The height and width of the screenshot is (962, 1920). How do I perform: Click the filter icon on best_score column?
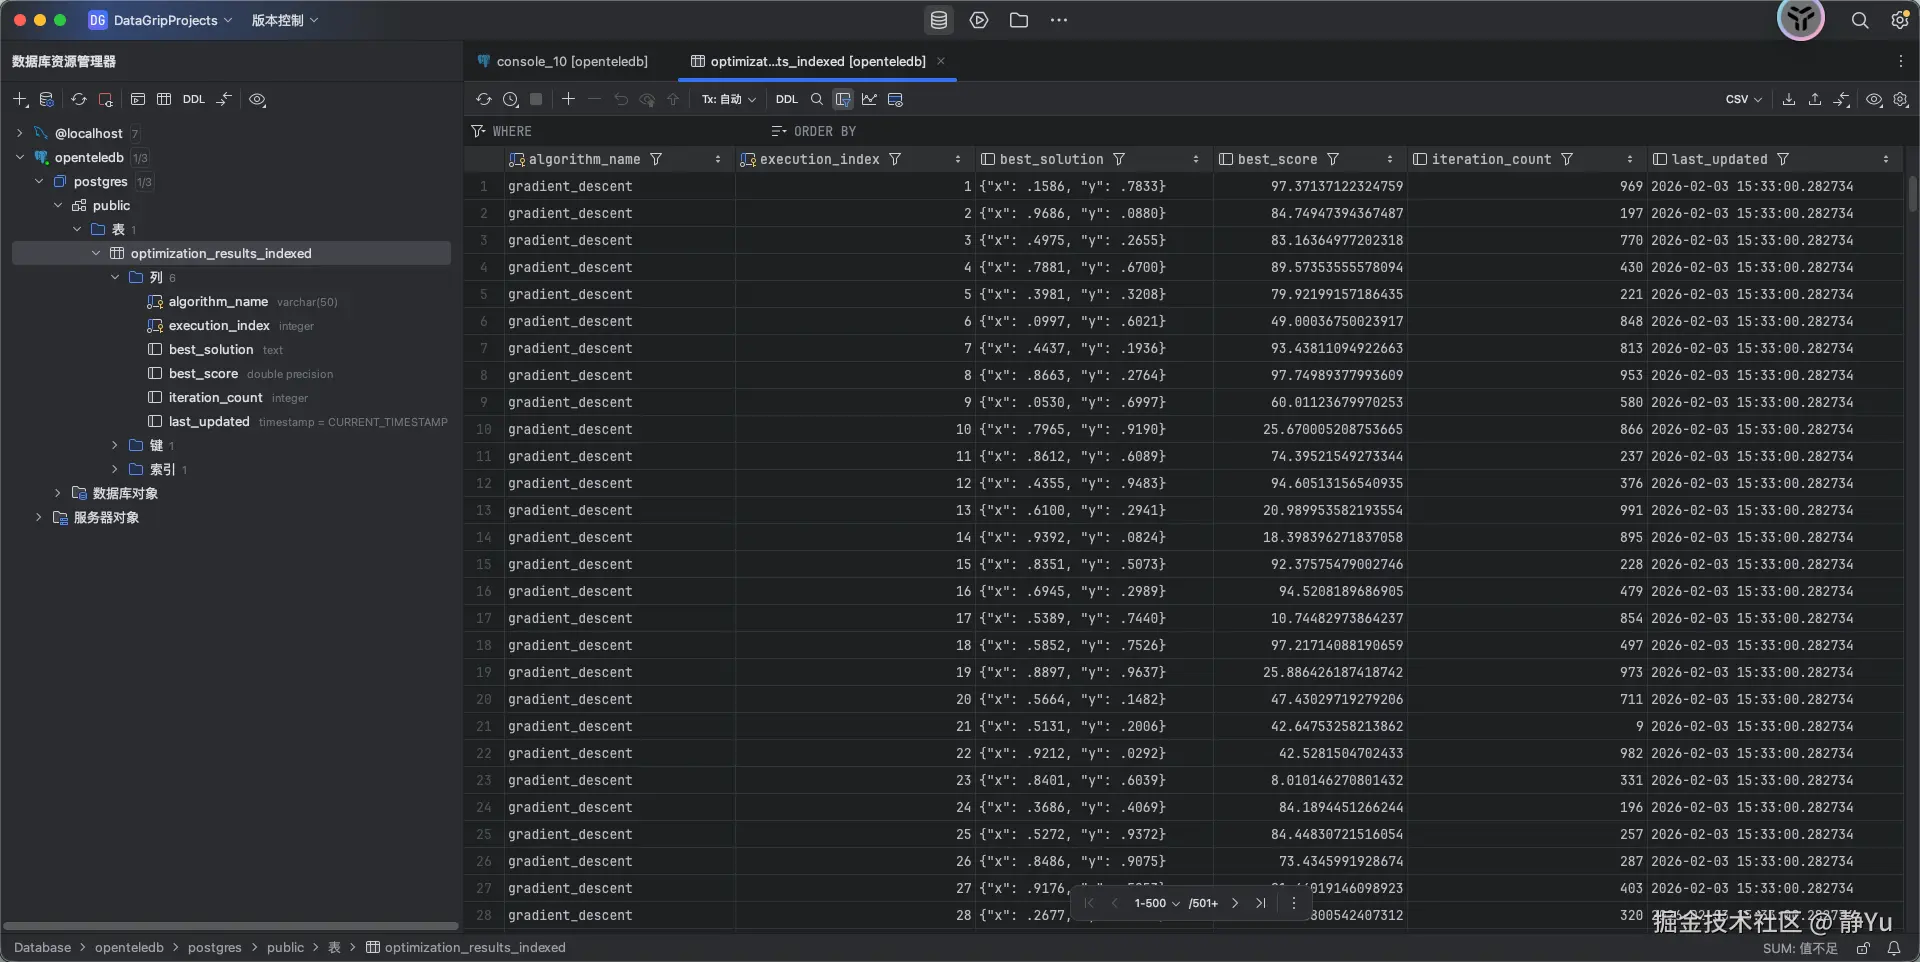tap(1333, 159)
